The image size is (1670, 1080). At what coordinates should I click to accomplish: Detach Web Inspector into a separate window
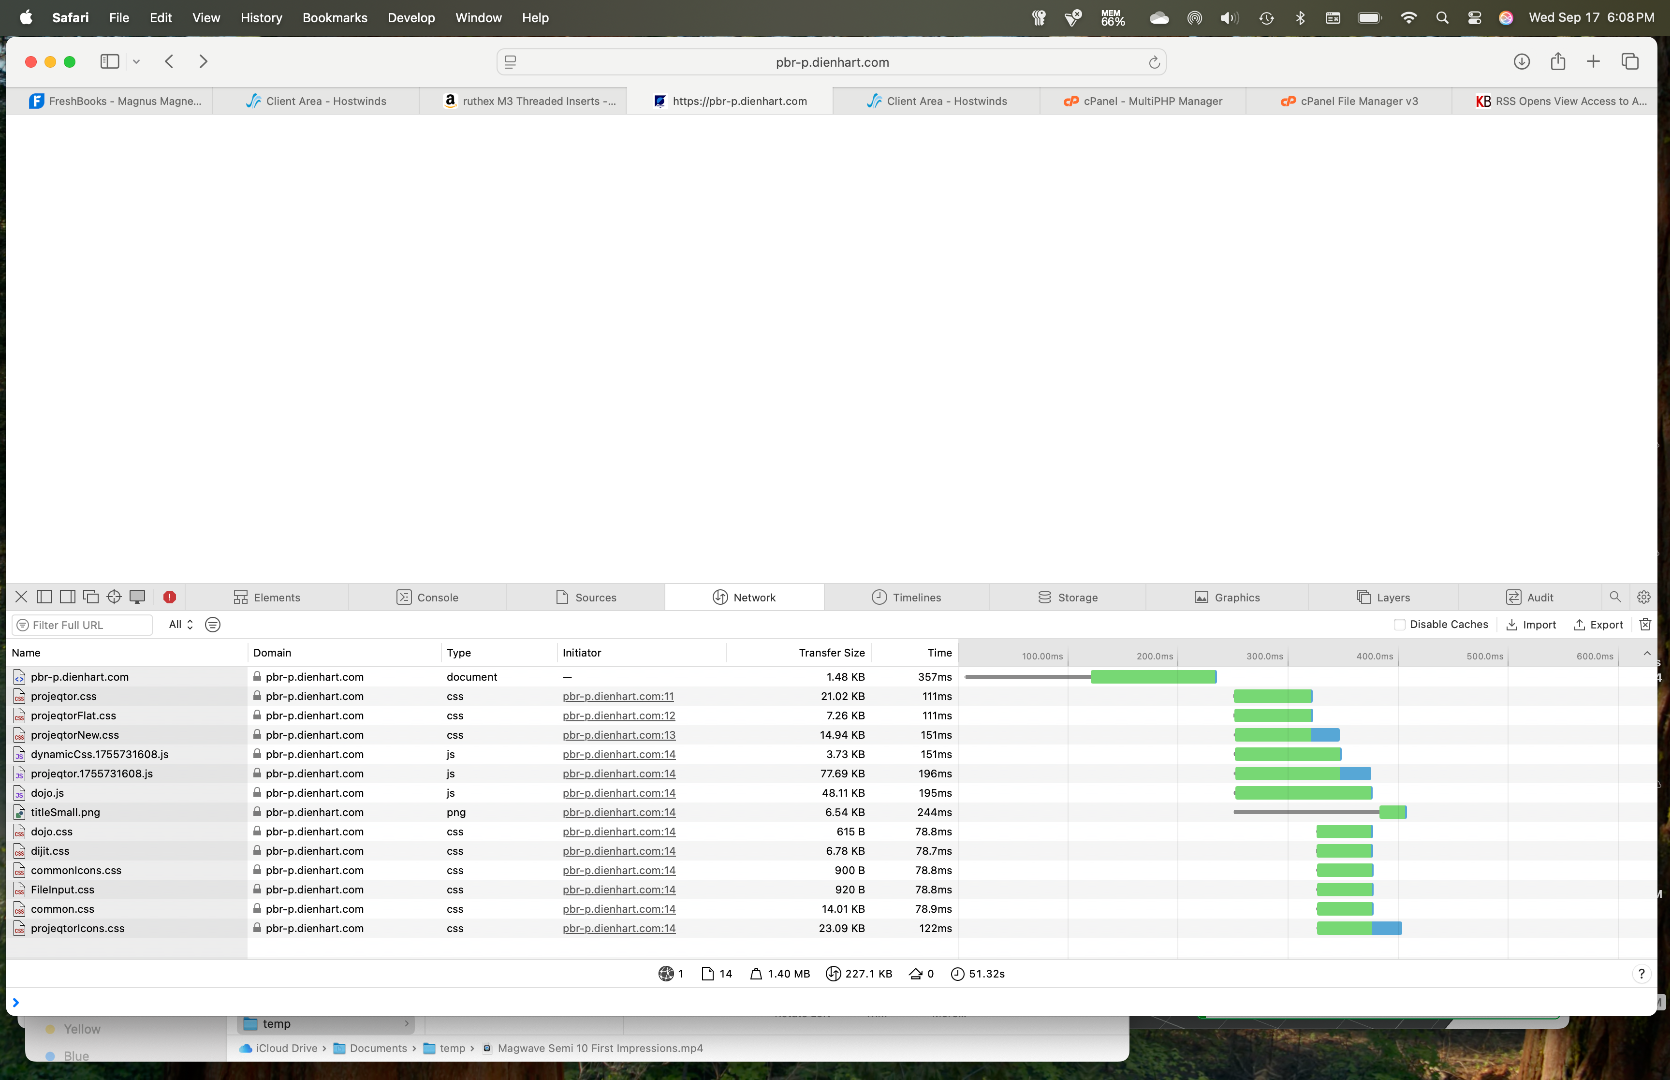point(91,597)
